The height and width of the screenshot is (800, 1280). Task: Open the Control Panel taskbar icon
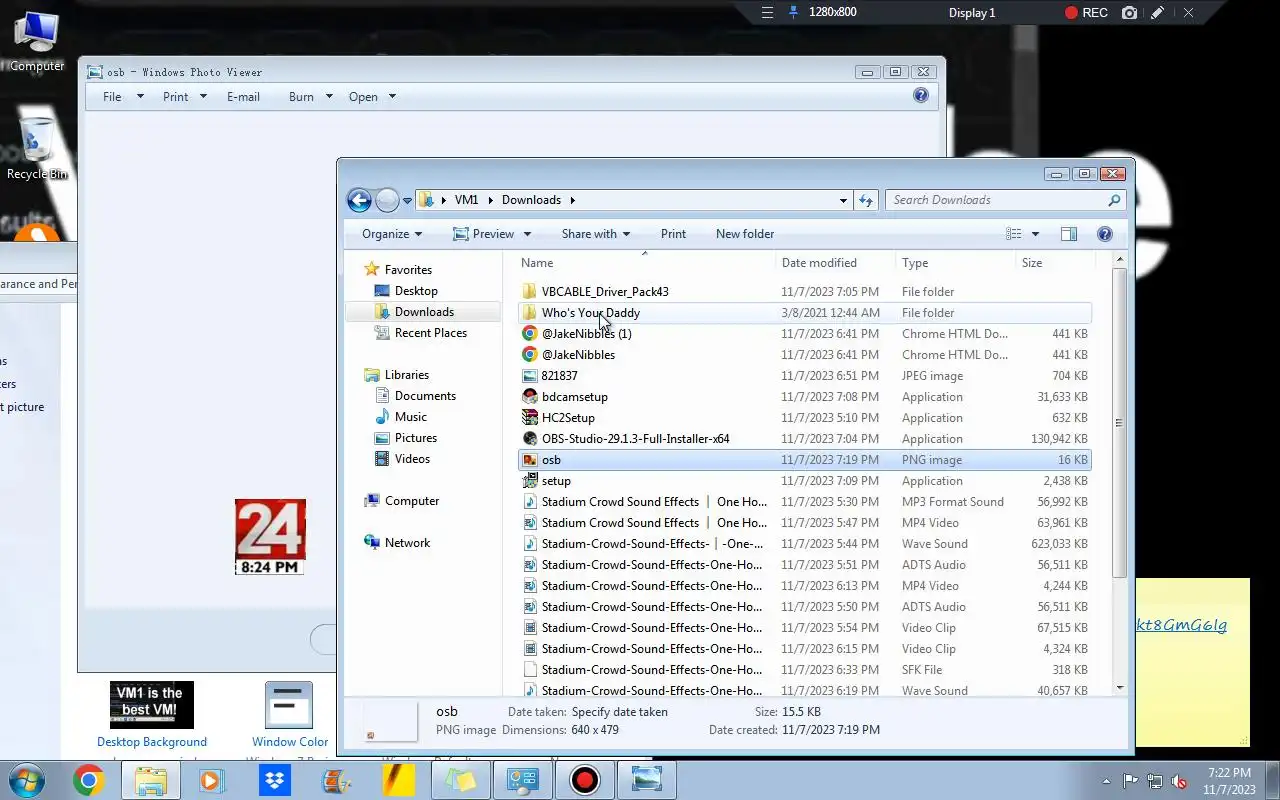[x=522, y=780]
